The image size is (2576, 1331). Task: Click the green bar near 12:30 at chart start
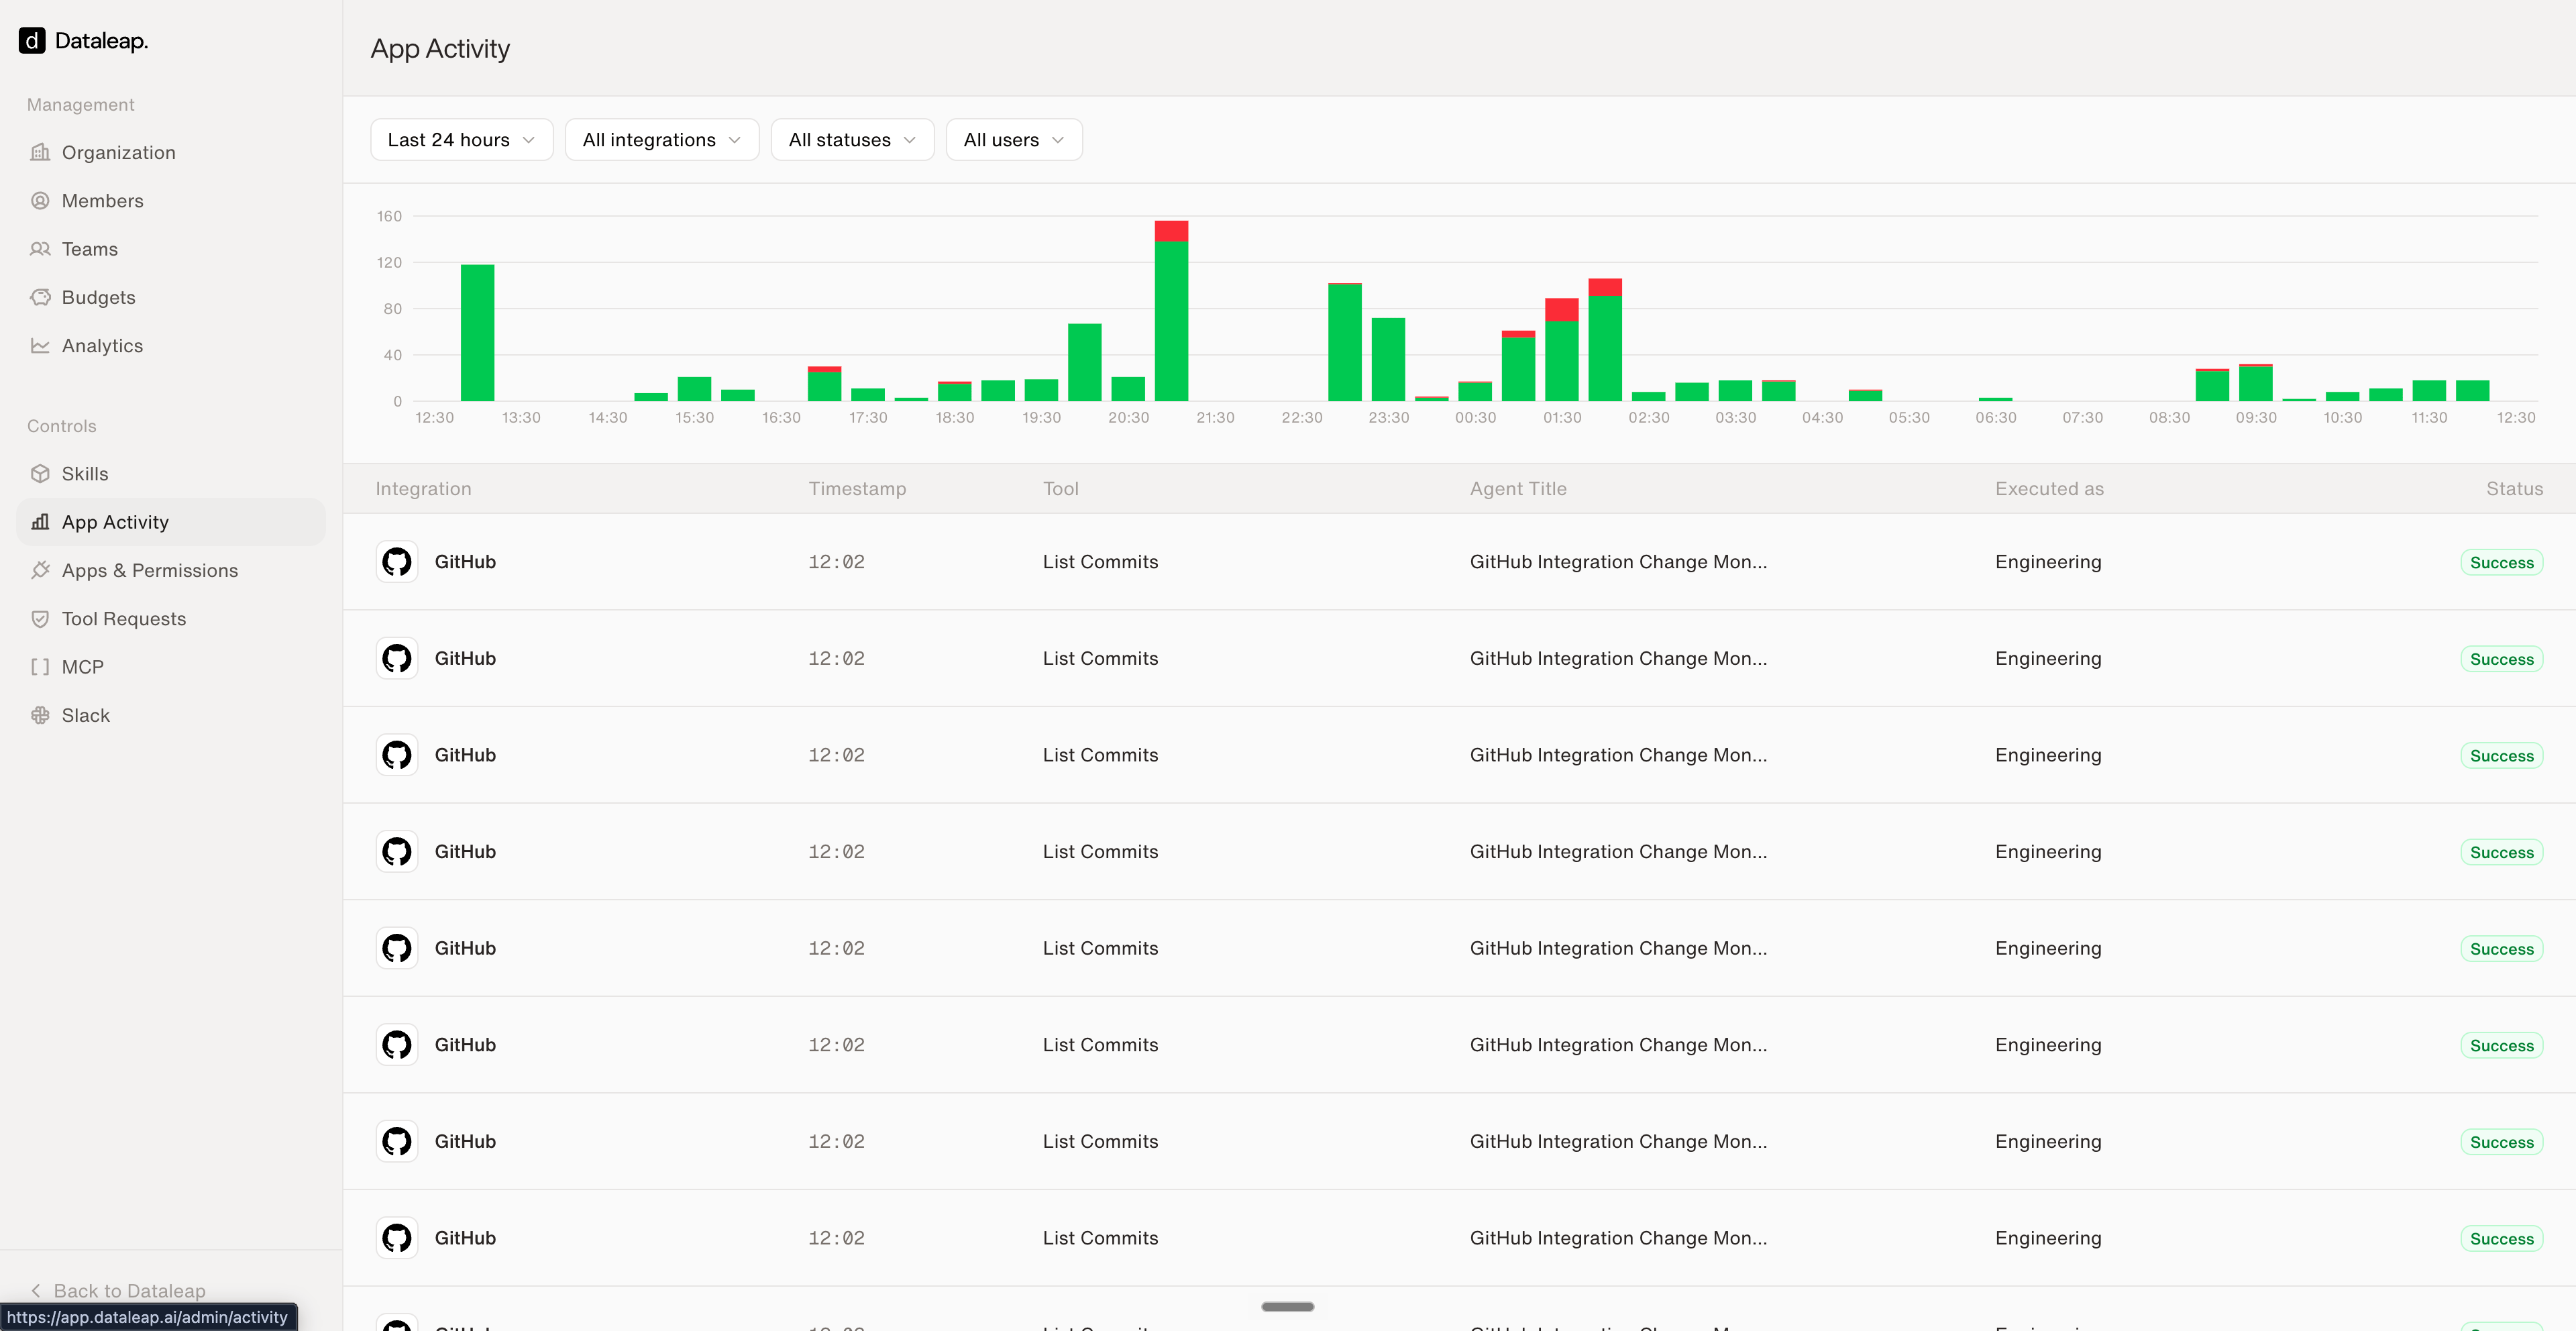click(x=477, y=333)
